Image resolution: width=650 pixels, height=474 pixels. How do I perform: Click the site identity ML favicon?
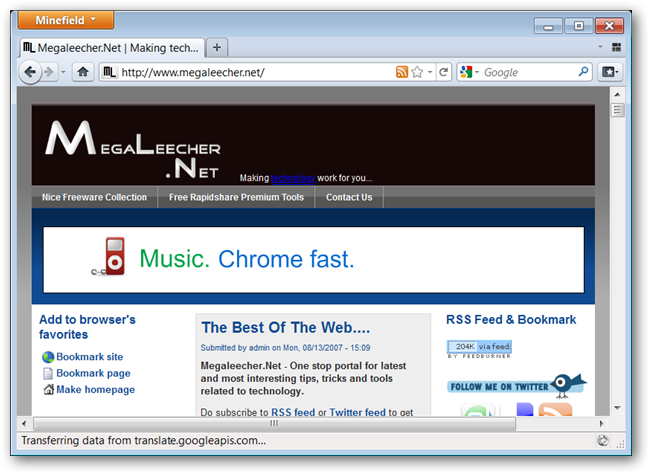click(109, 72)
